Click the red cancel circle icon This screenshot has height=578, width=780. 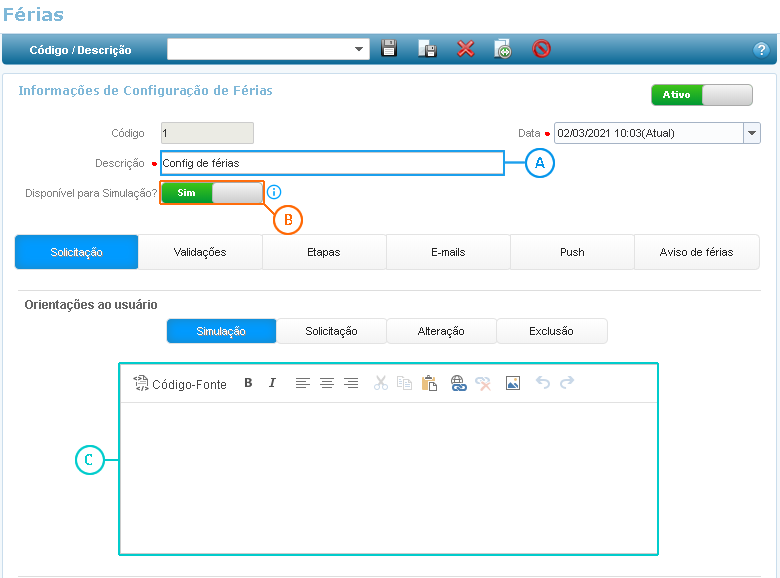(x=541, y=49)
